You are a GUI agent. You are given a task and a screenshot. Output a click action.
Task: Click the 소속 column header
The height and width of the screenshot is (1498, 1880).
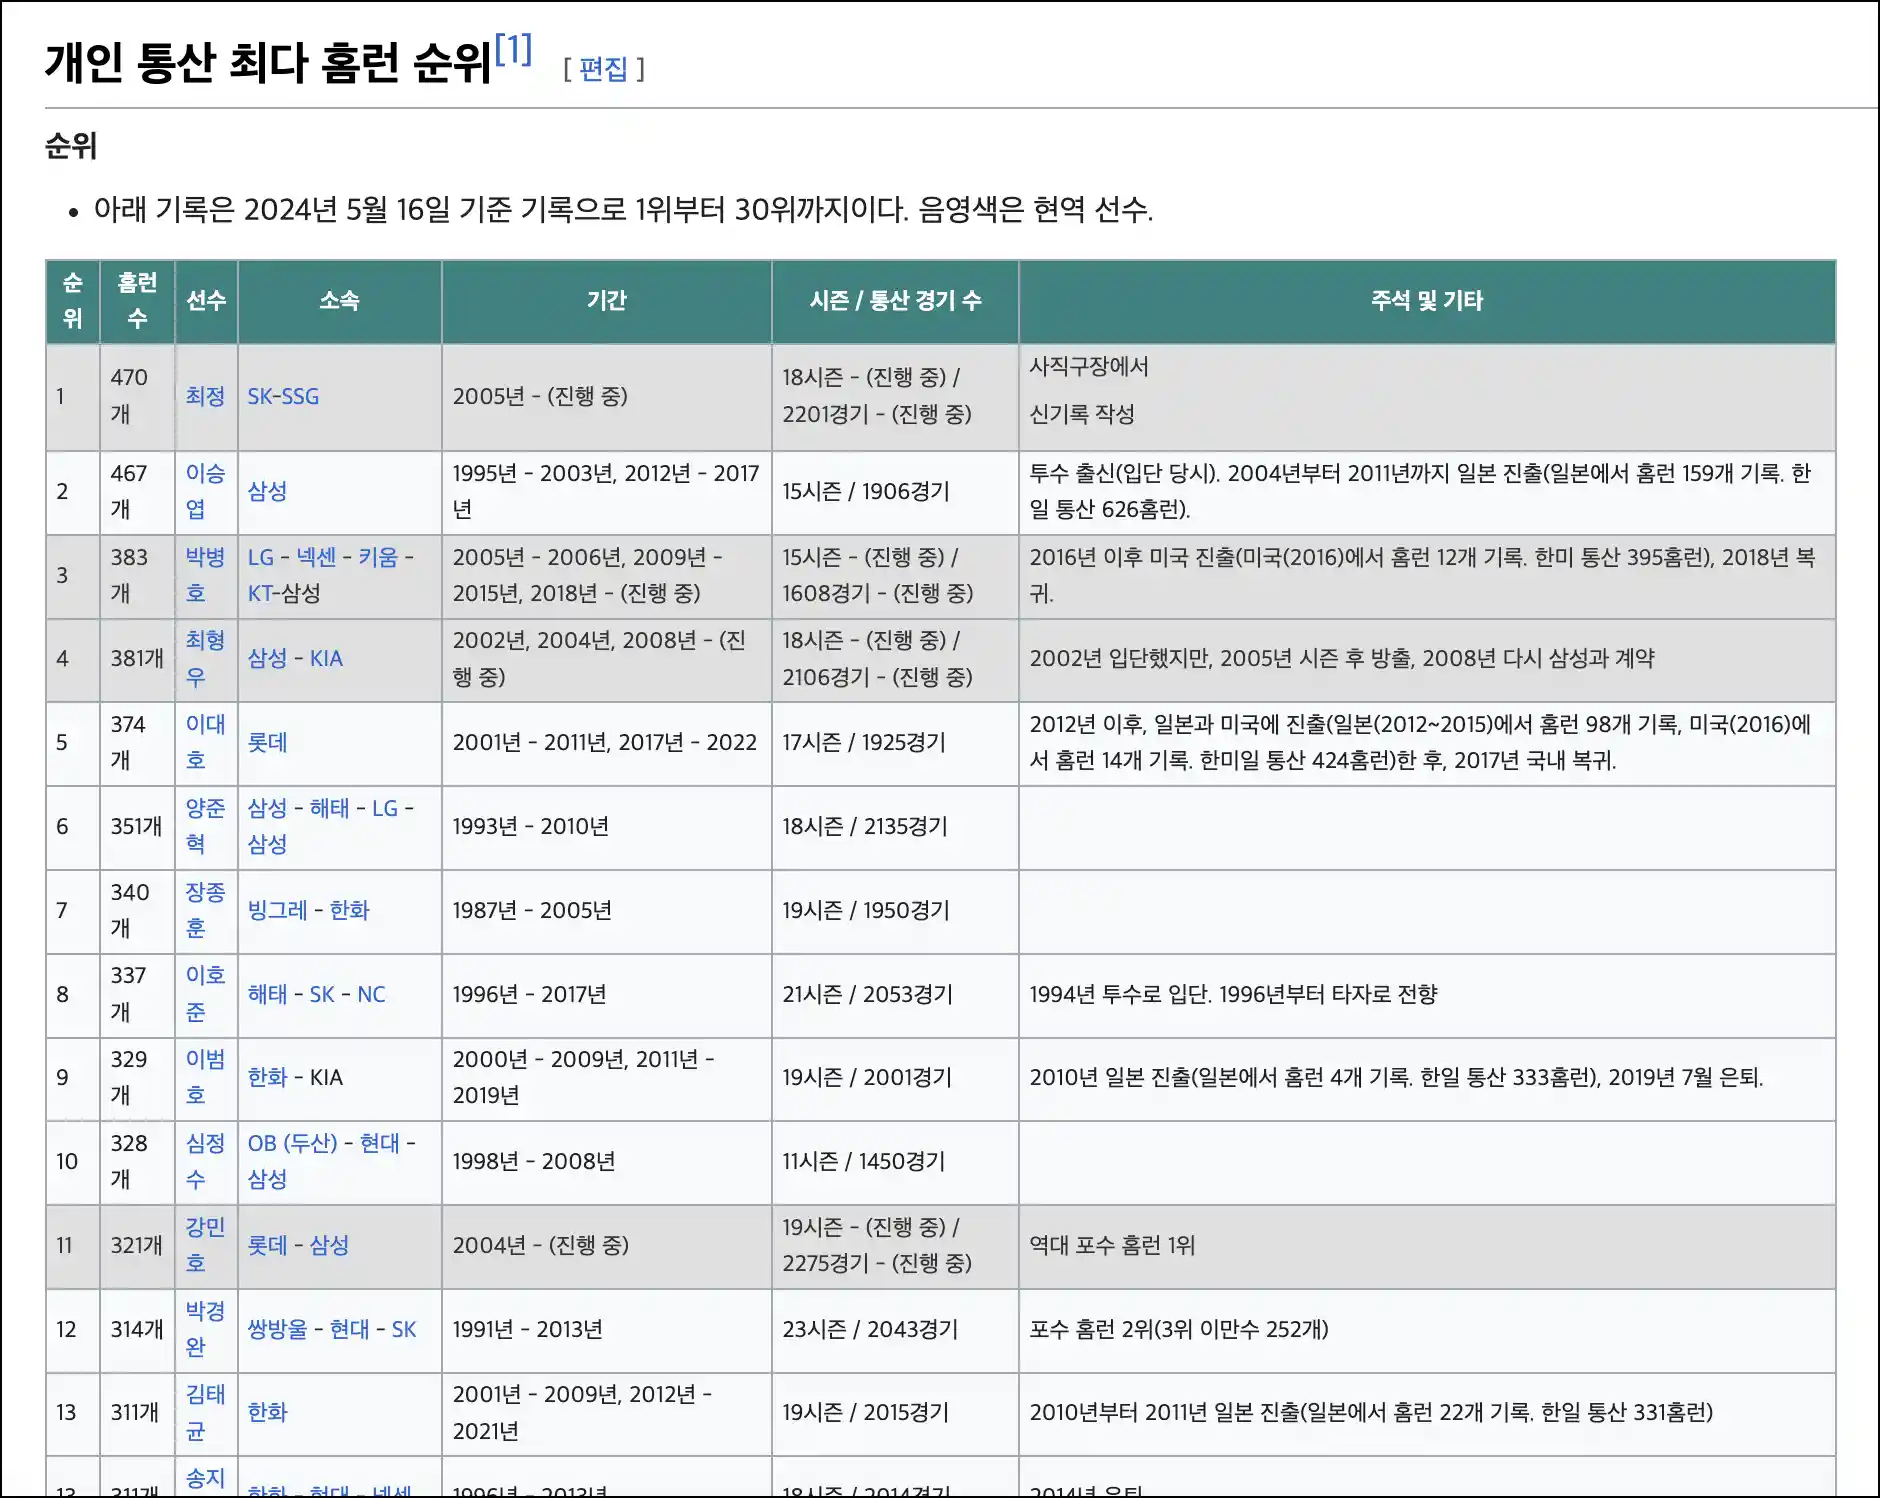[x=340, y=301]
